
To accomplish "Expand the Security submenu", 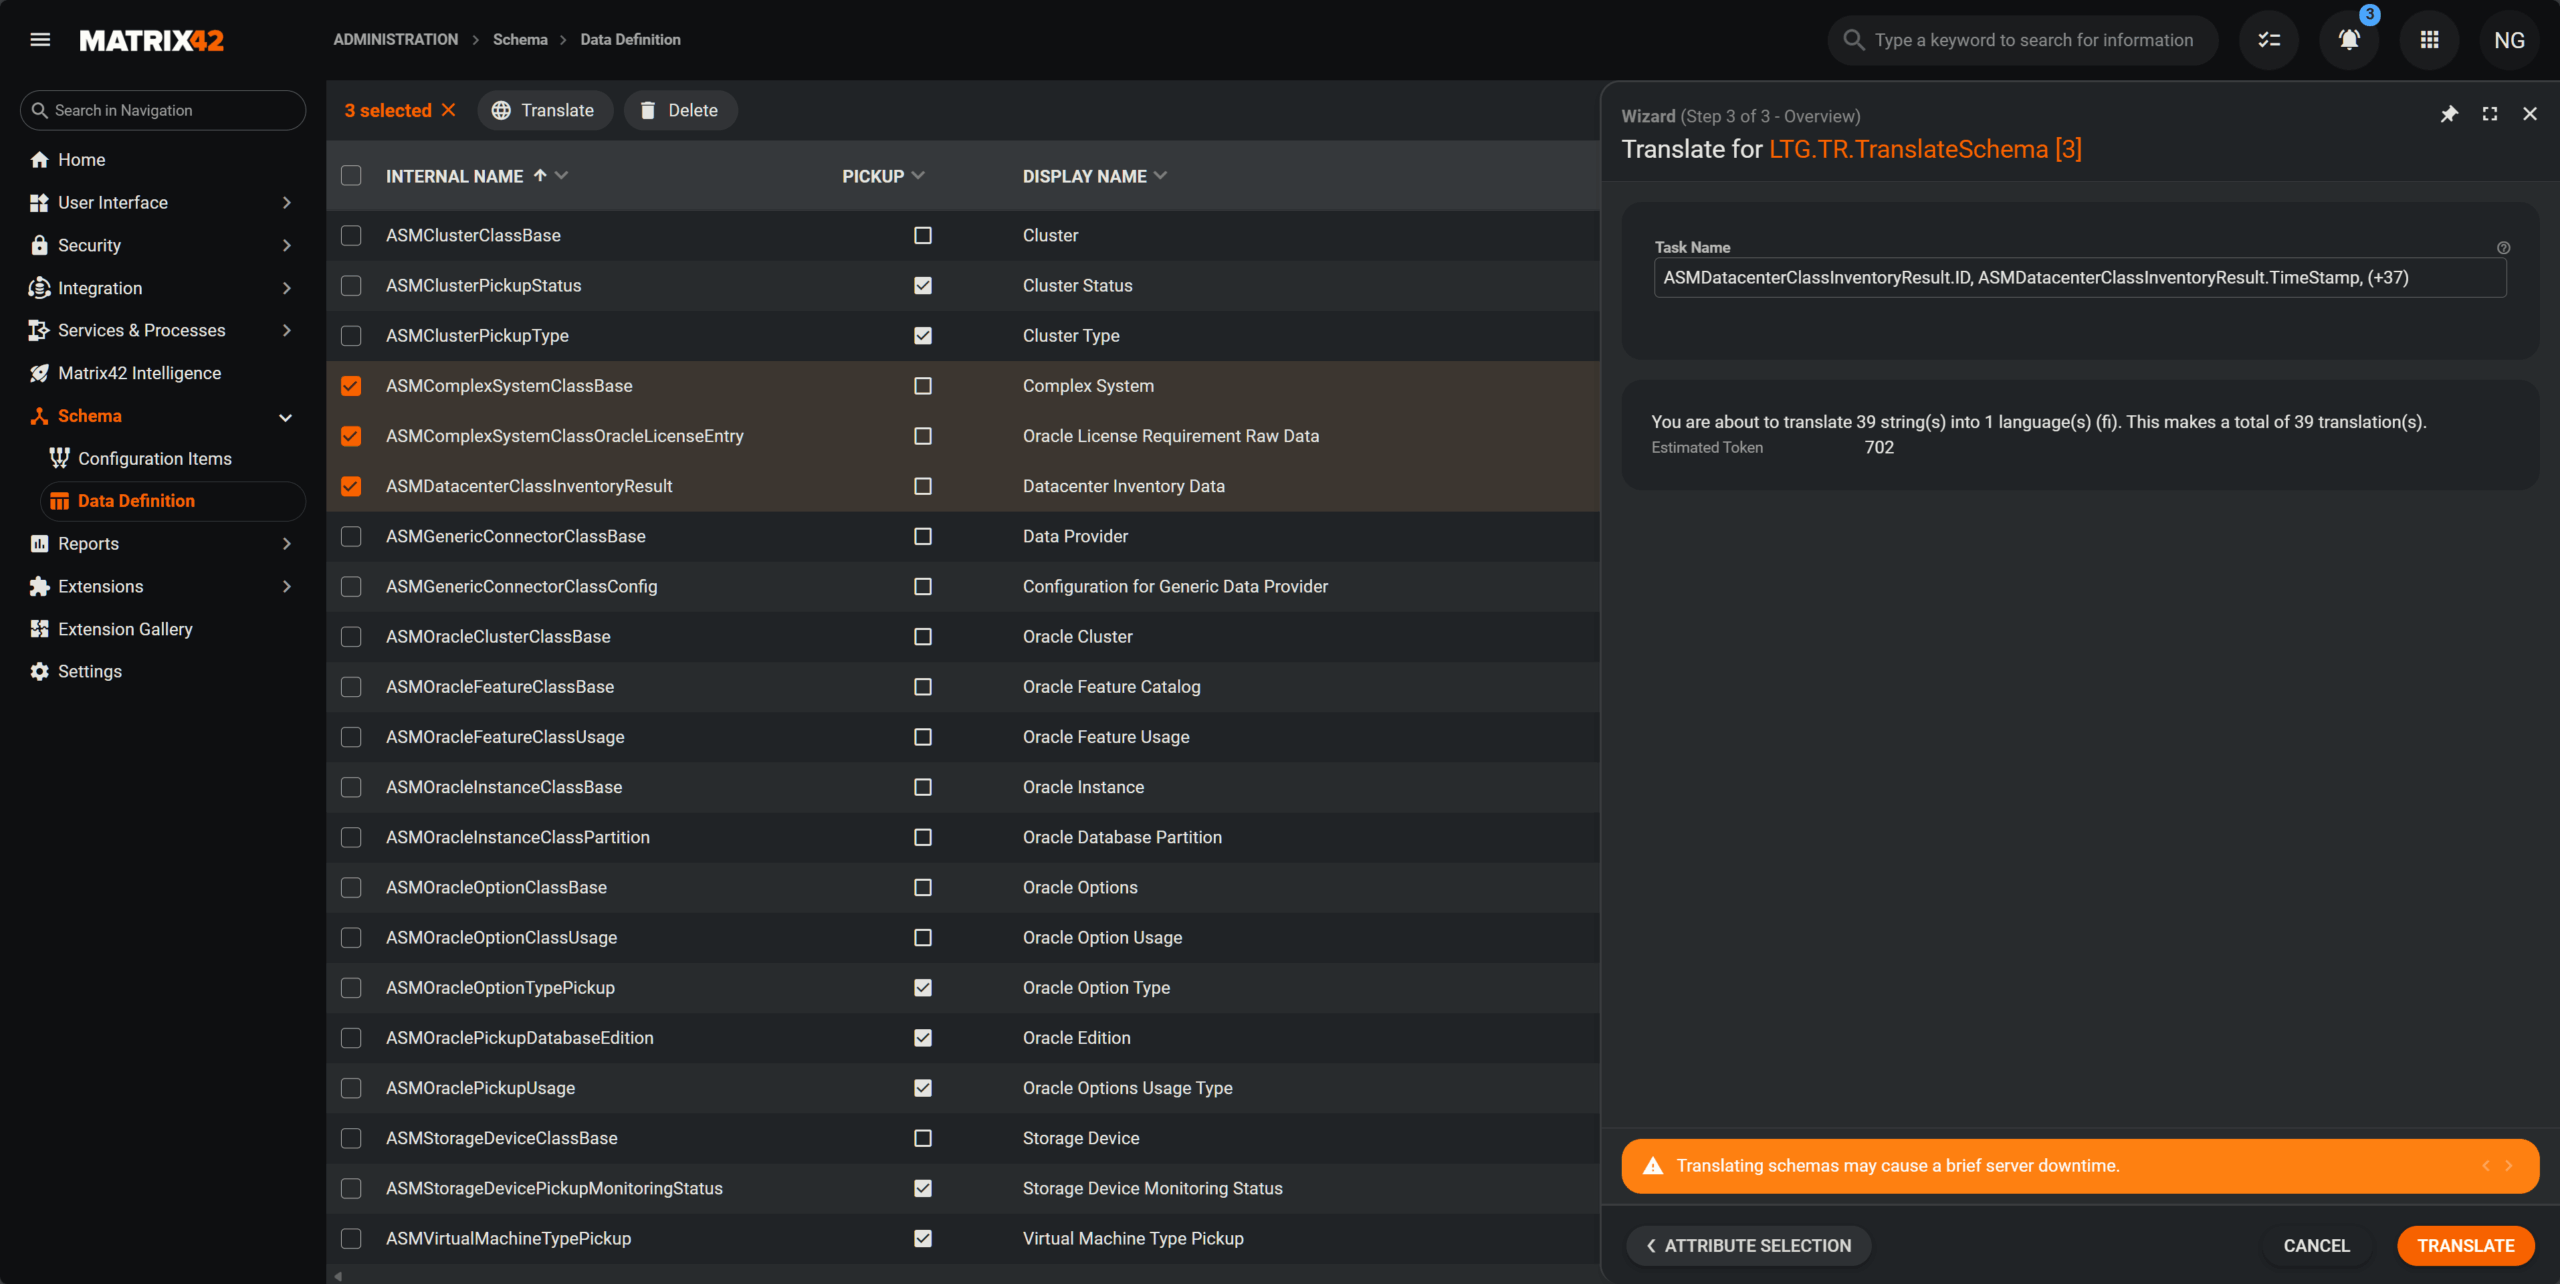I will (x=287, y=246).
